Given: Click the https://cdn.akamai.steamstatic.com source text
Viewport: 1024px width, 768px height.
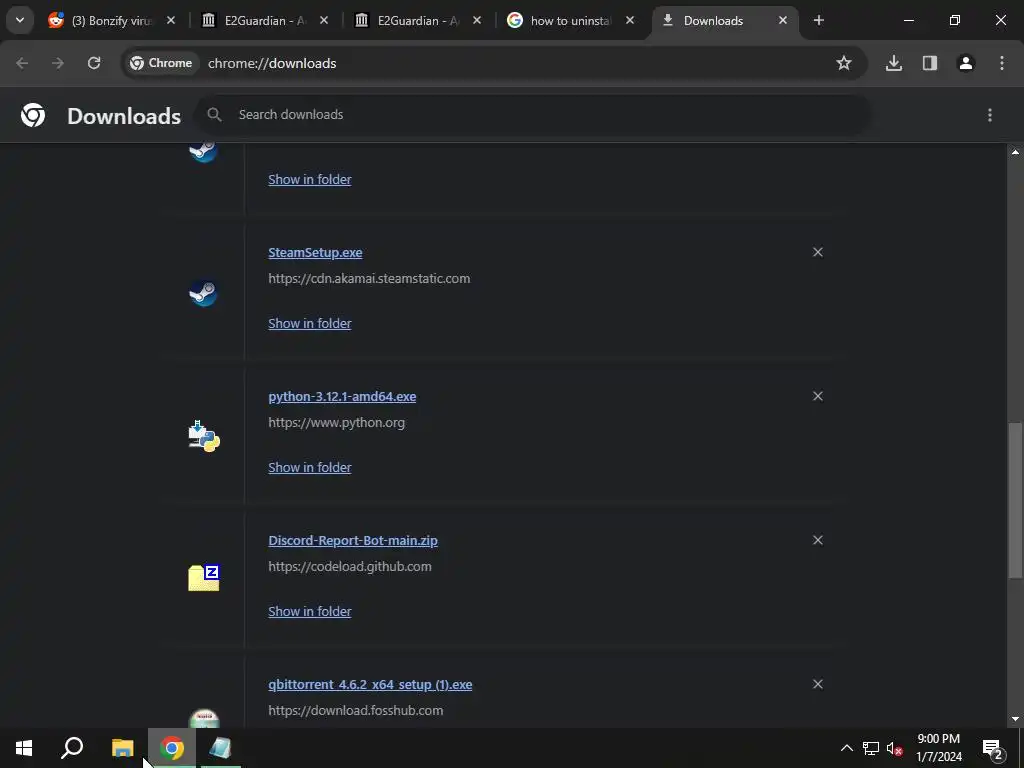Looking at the screenshot, I should tap(369, 278).
